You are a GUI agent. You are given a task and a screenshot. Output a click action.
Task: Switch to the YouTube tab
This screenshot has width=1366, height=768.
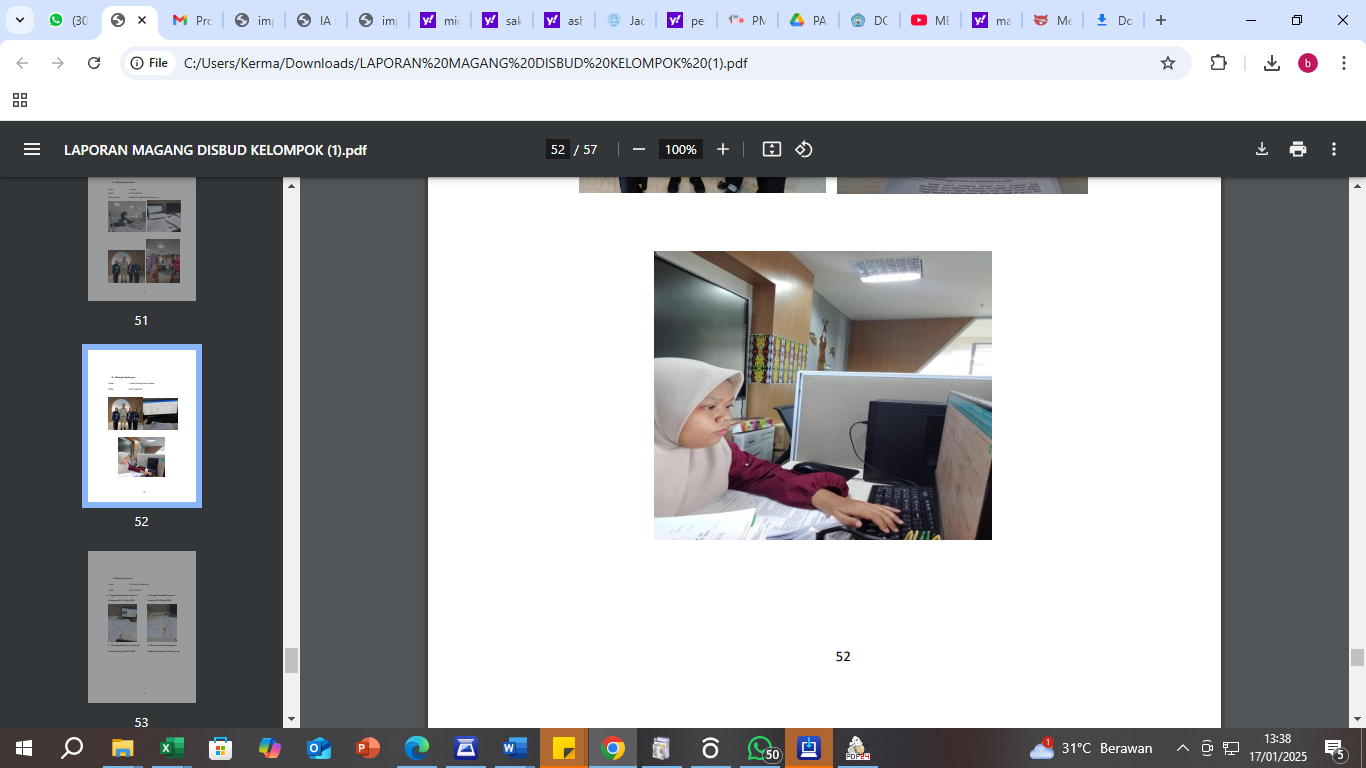[x=929, y=20]
